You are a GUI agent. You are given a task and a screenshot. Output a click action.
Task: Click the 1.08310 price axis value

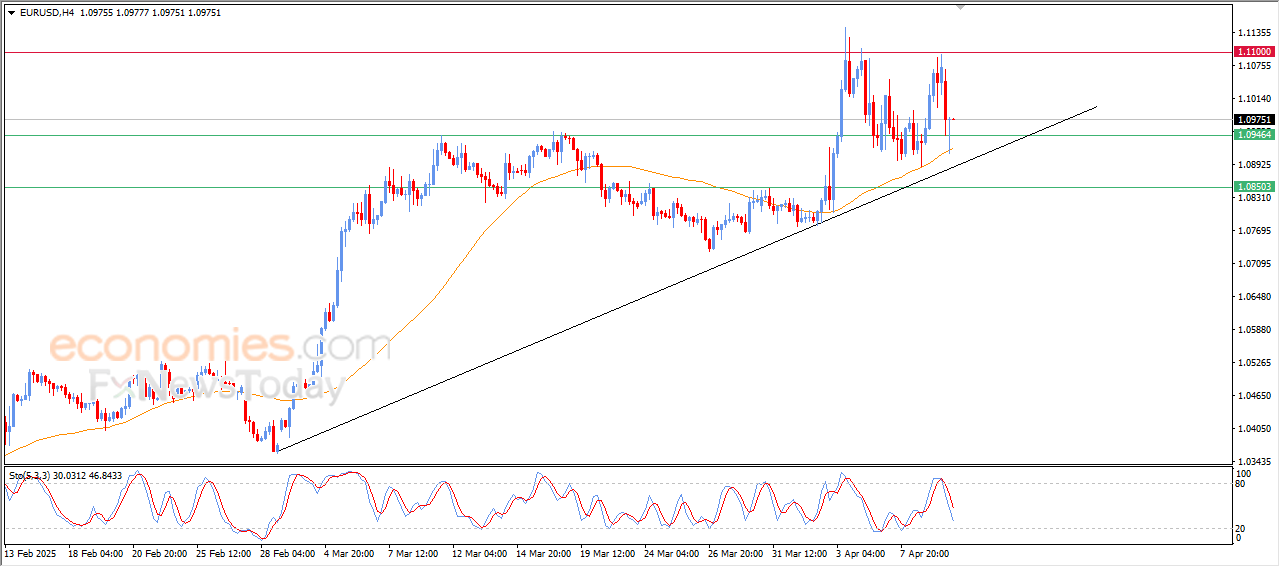tap(1255, 198)
